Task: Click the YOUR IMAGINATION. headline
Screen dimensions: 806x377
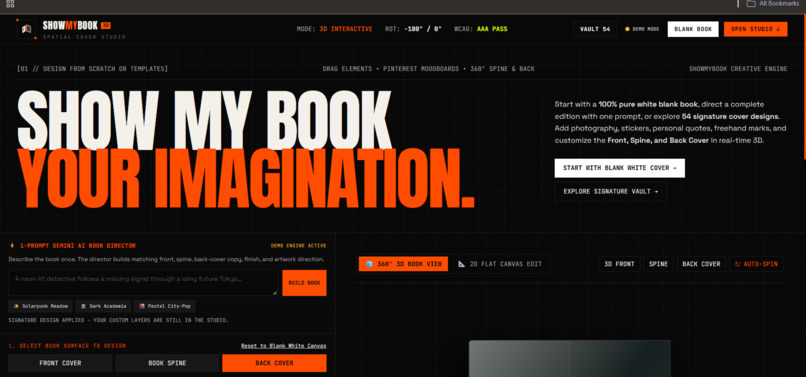Action: coord(246,178)
